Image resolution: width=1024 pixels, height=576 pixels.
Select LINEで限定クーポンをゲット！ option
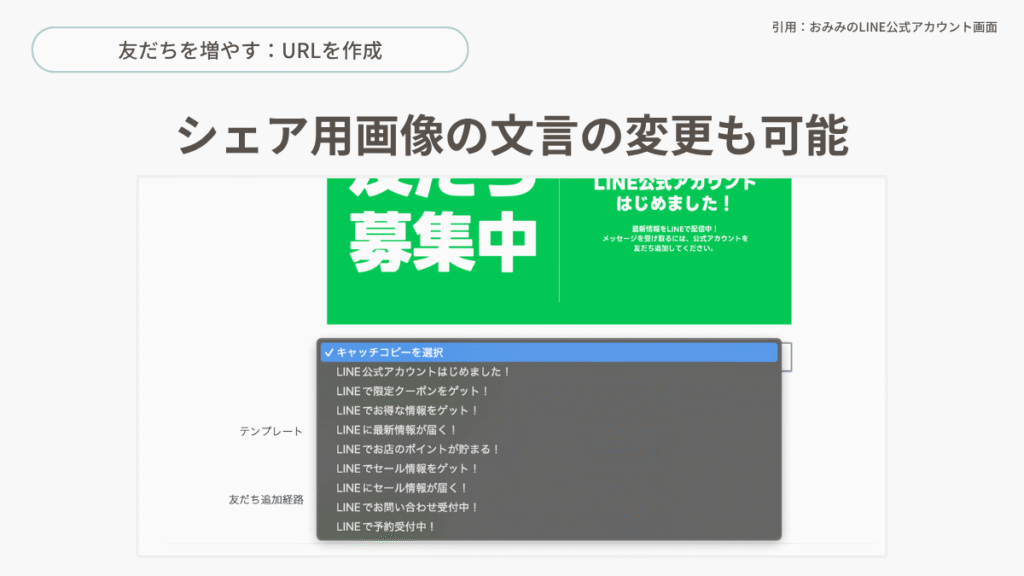(413, 391)
